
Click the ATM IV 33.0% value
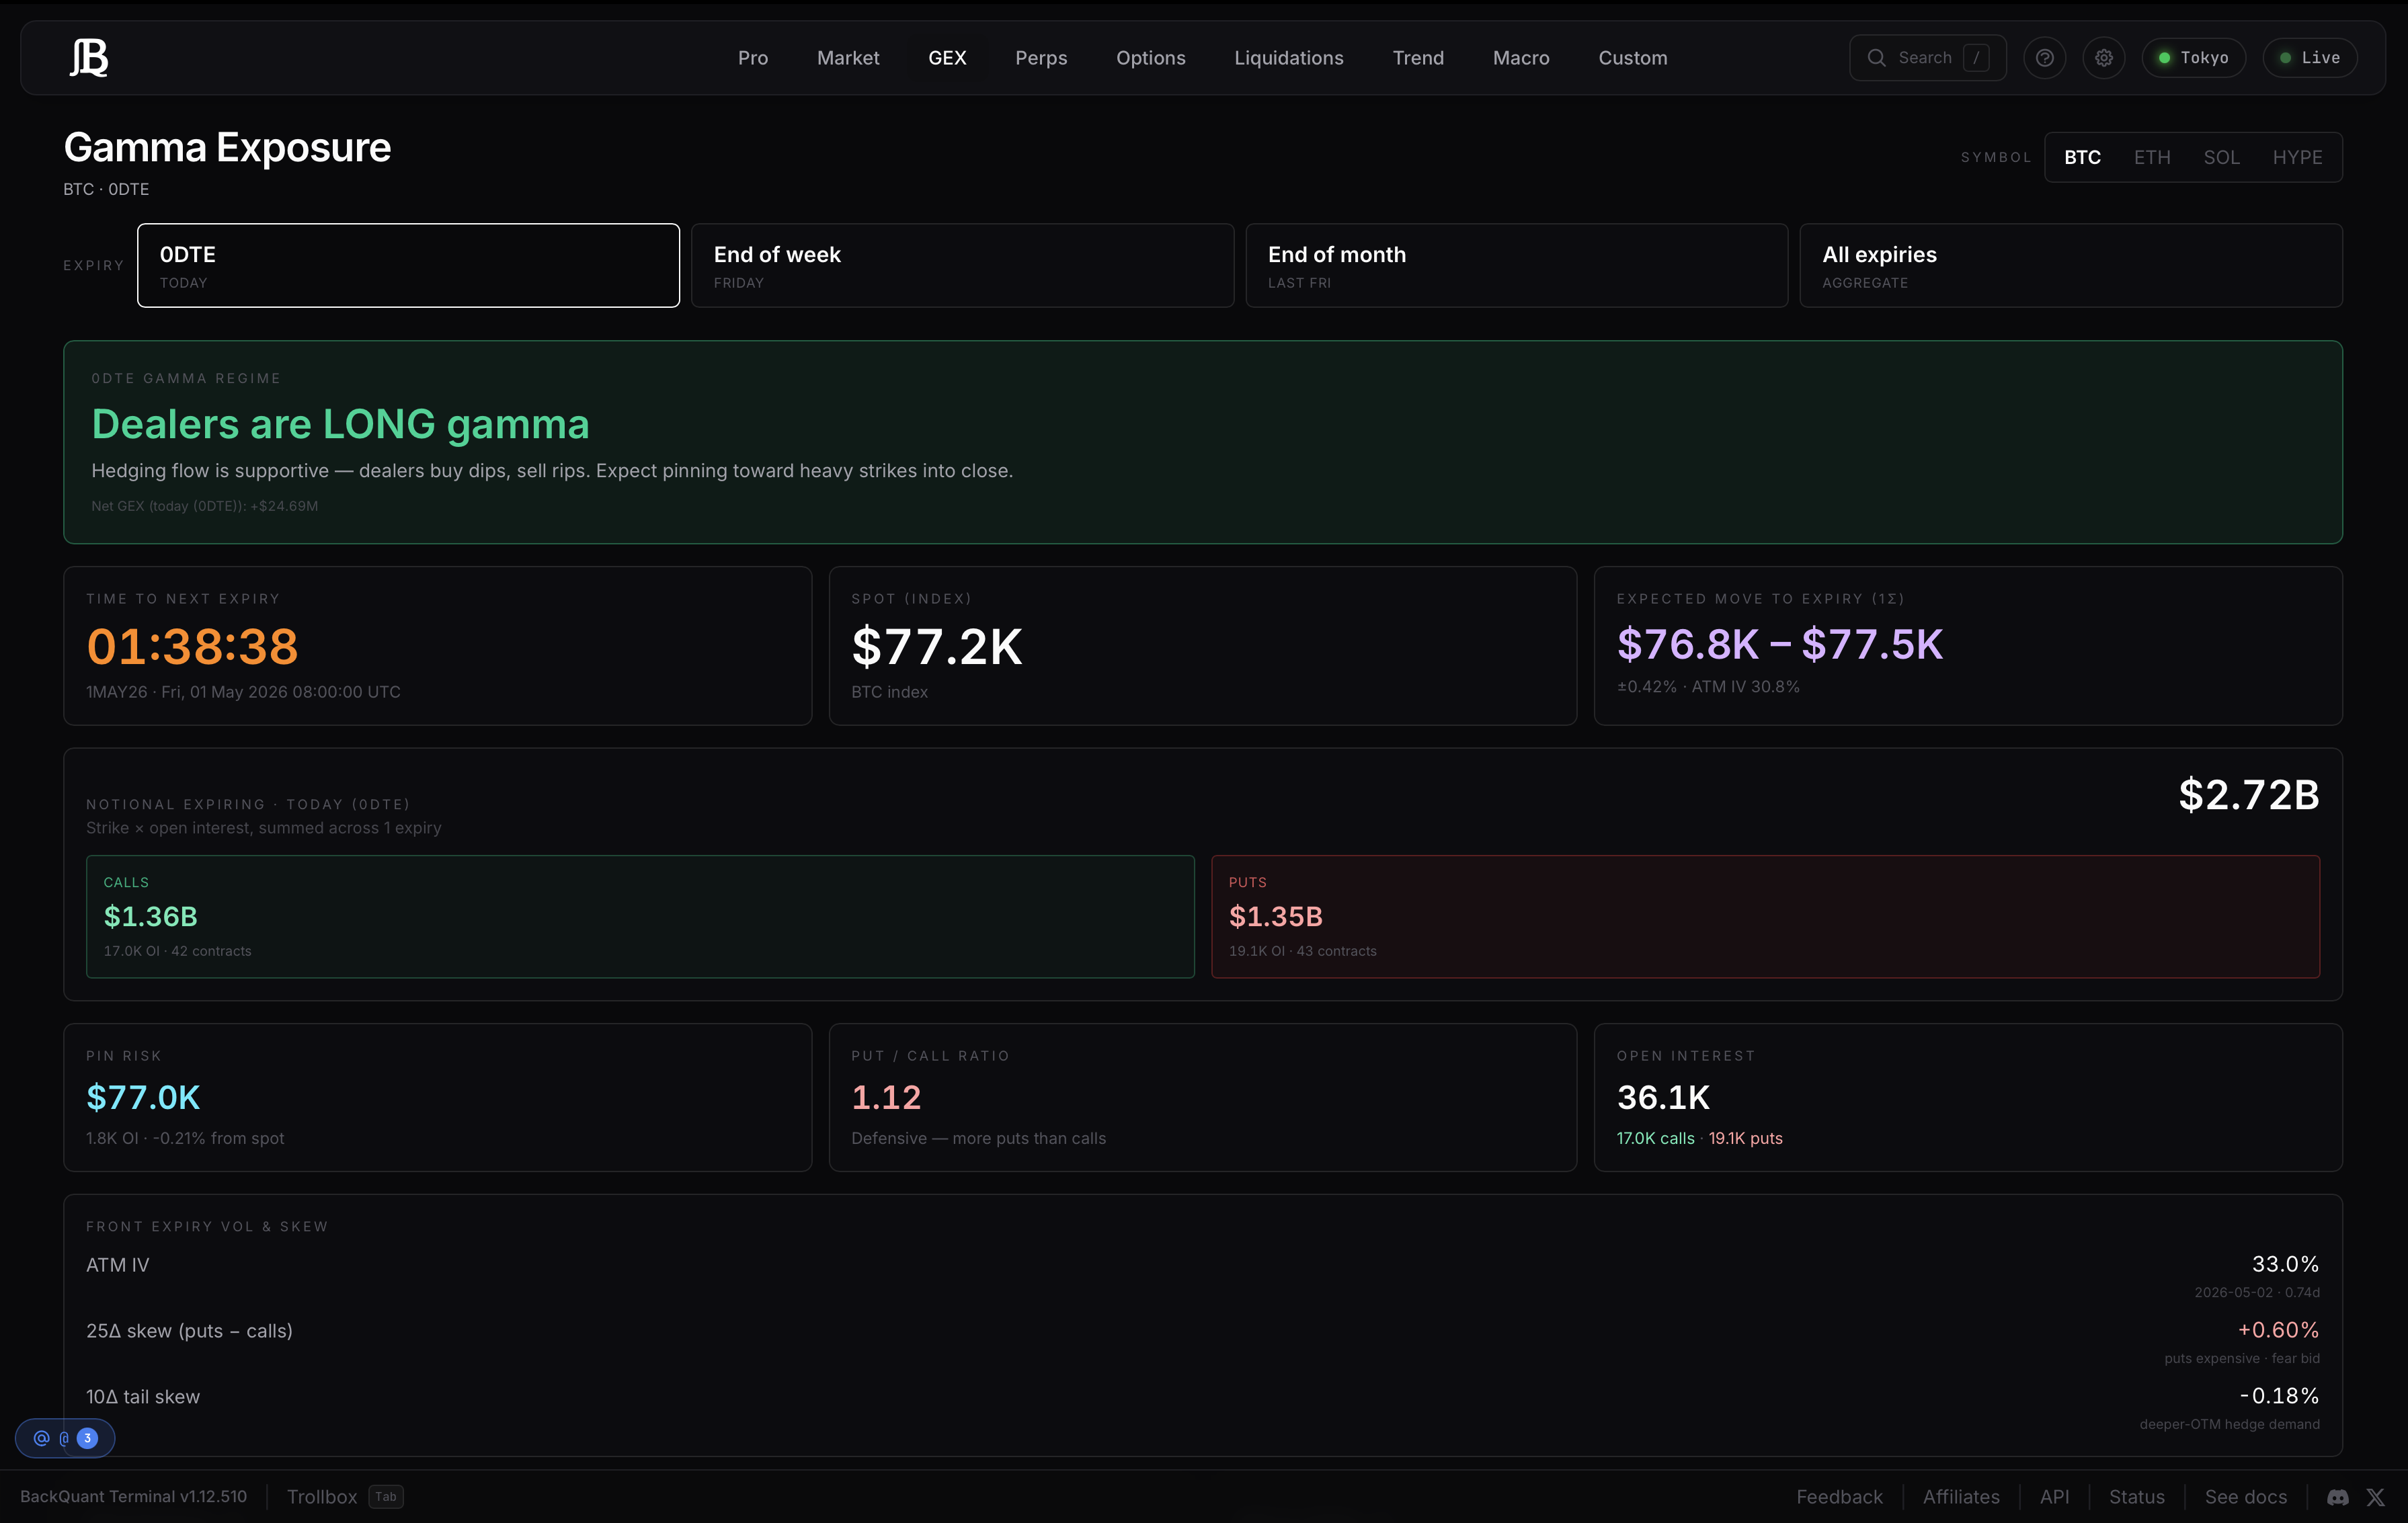(2285, 1264)
